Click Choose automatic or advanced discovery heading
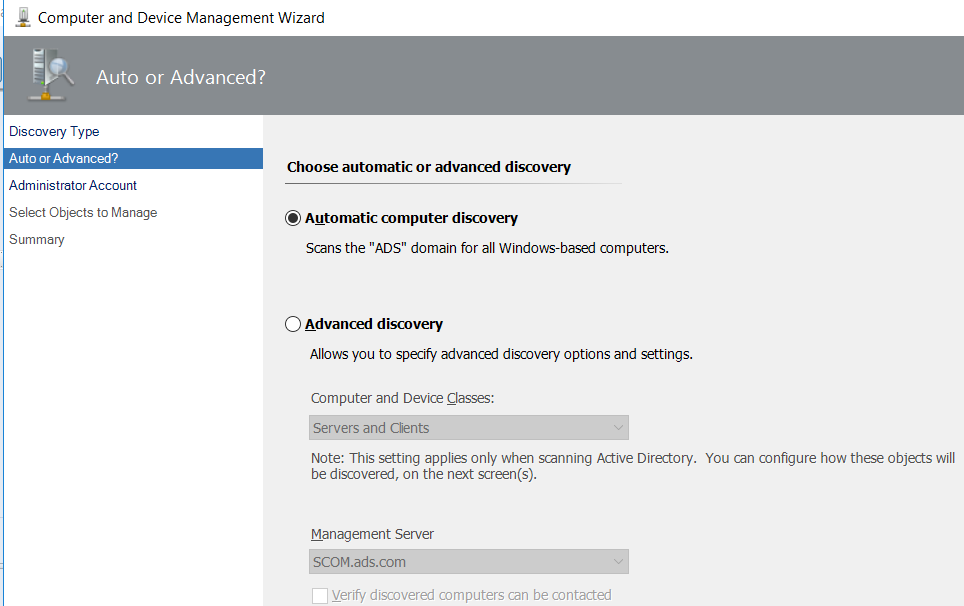This screenshot has height=606, width=964. 429,167
